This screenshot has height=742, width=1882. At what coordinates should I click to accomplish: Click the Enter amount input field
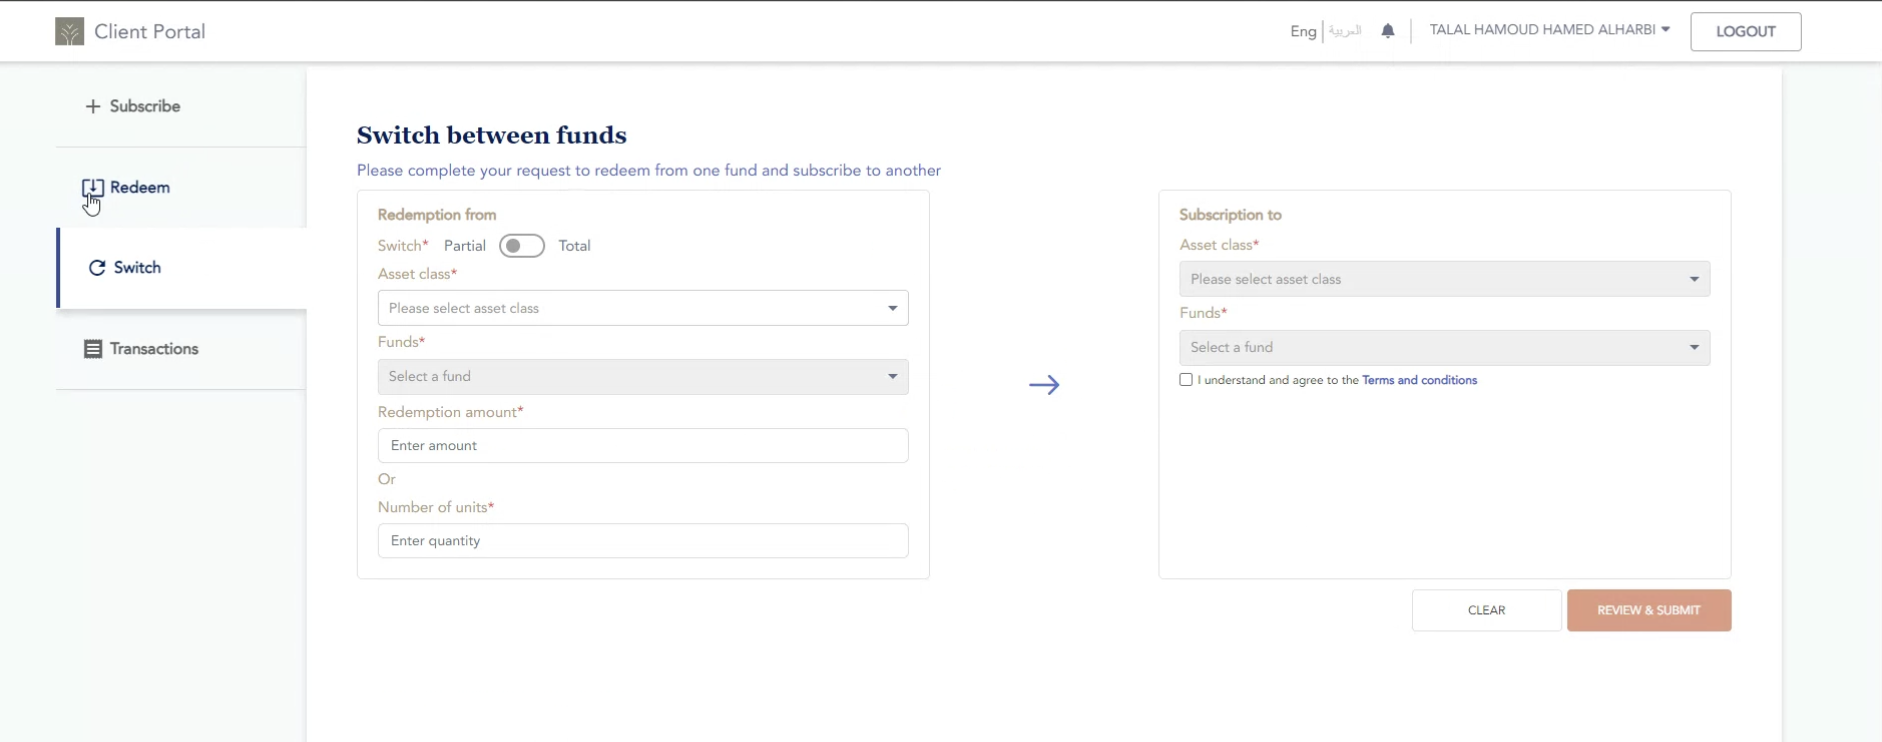click(x=642, y=446)
